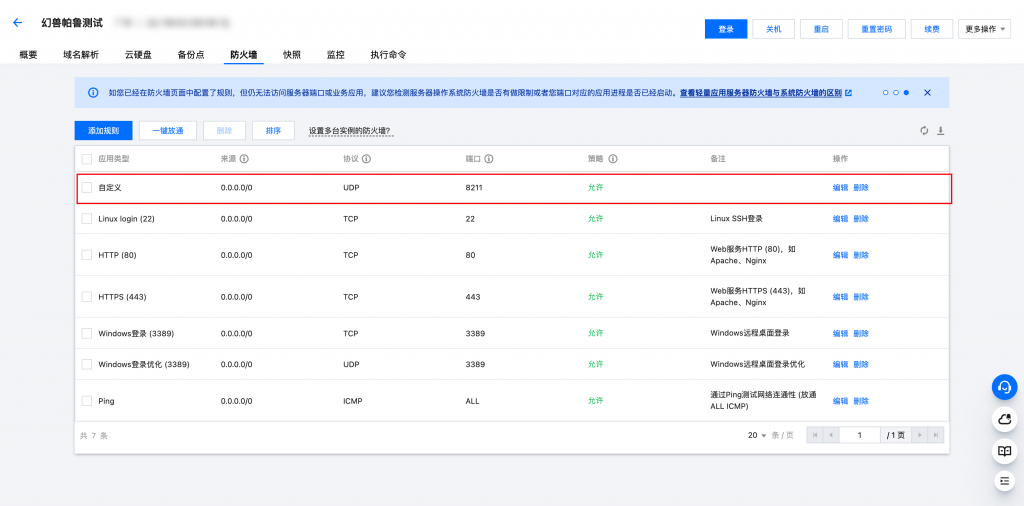
Task: Click the cloud shell floating icon
Action: click(x=1004, y=419)
